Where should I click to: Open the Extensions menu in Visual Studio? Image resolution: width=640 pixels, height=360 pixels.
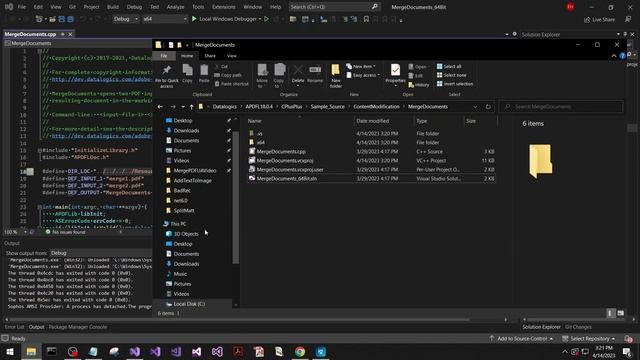coord(224,7)
